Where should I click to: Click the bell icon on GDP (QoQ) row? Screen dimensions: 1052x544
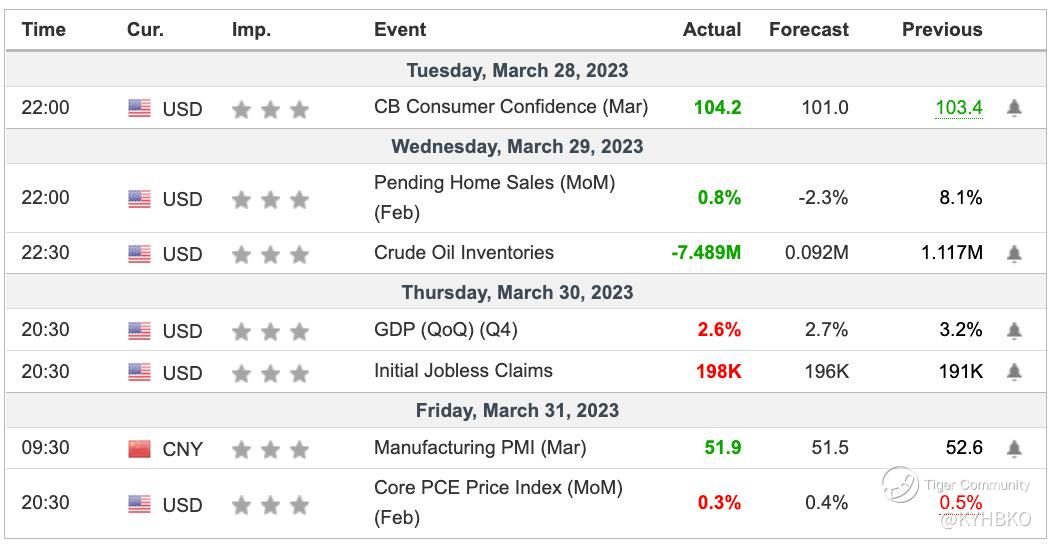point(1014,330)
